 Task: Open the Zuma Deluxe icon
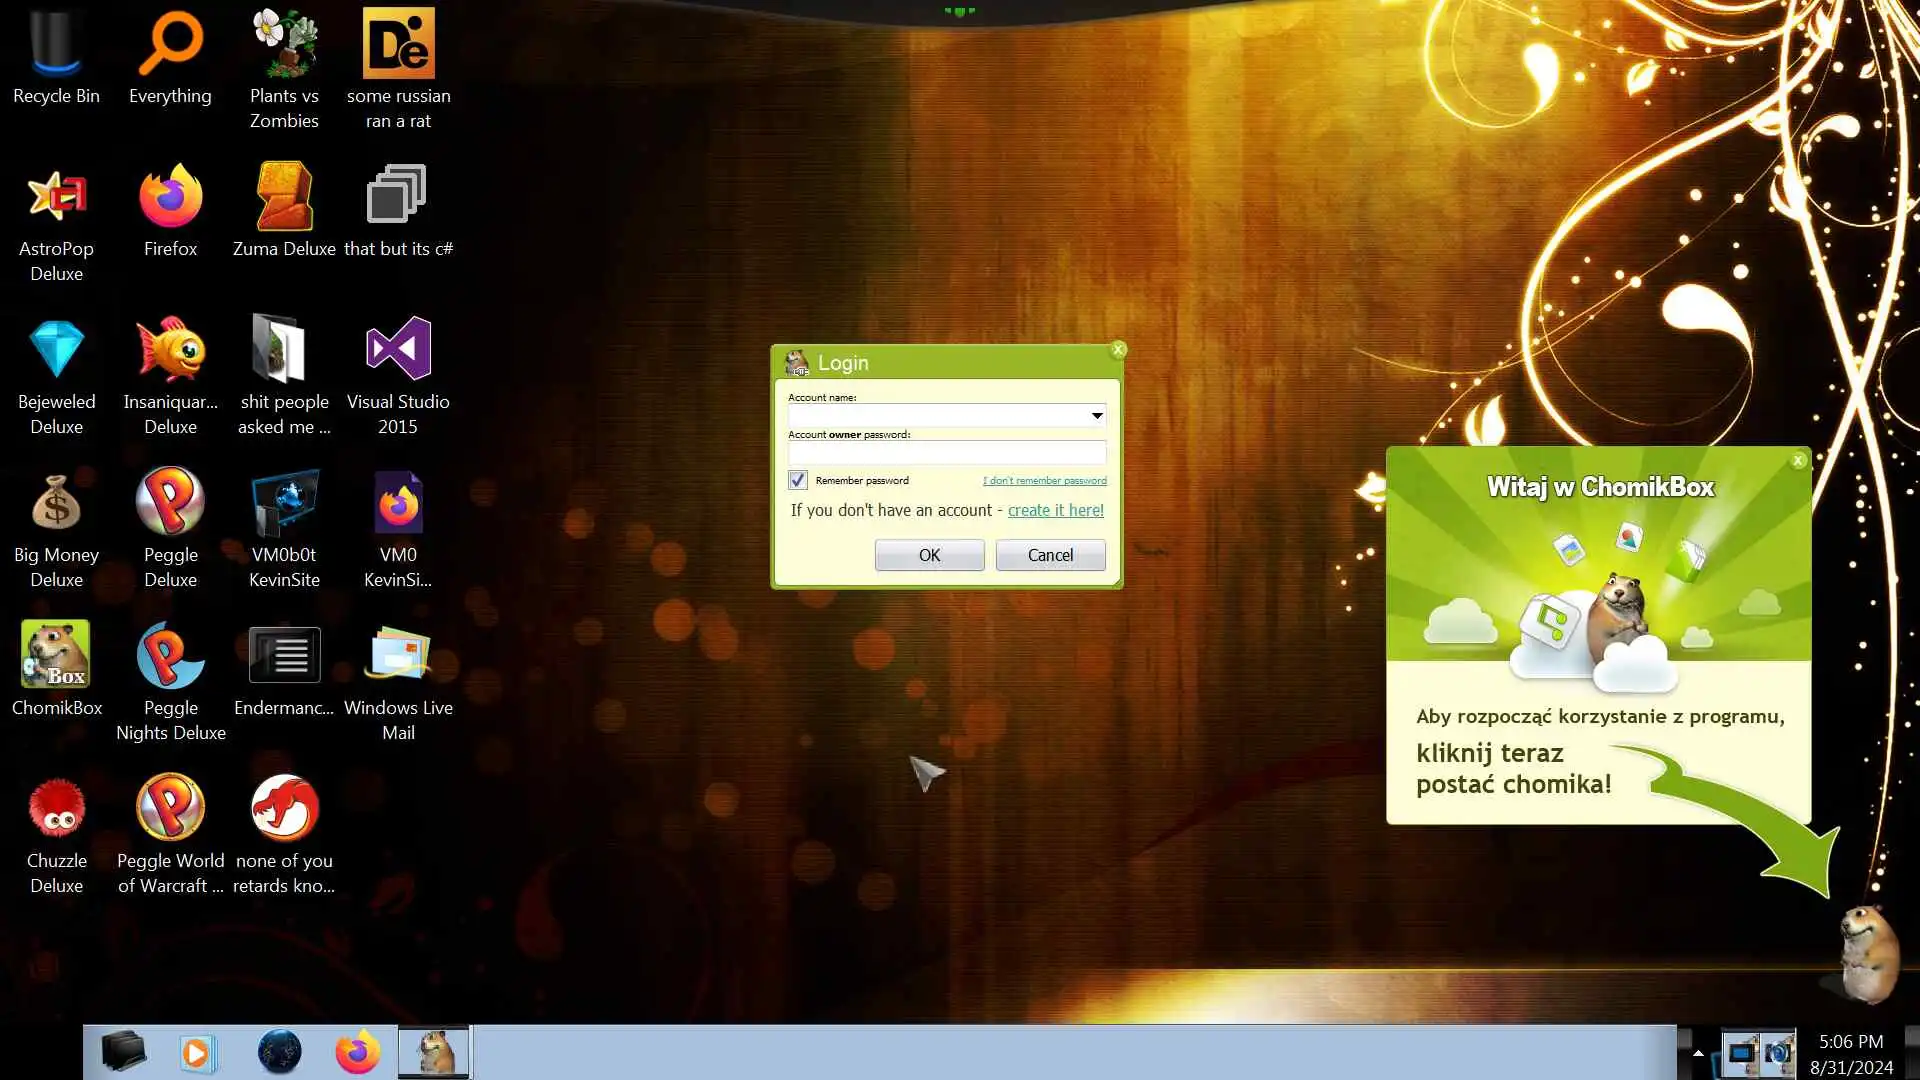point(284,197)
